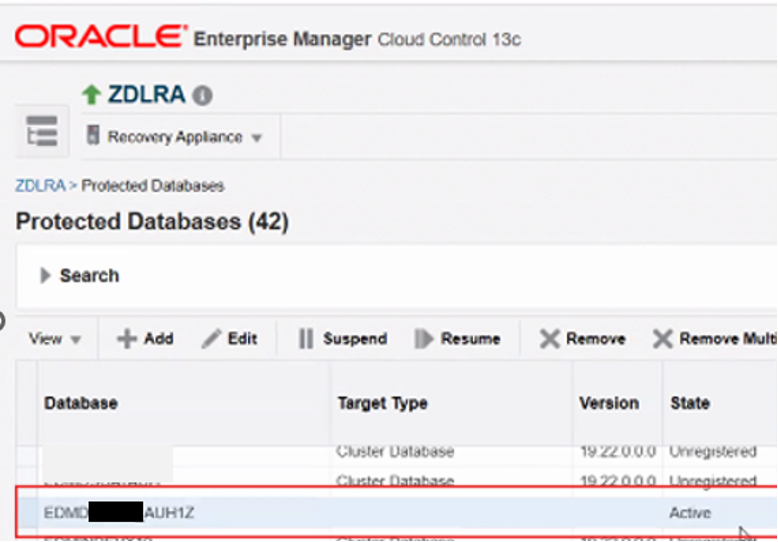This screenshot has height=542, width=778.
Task: Click the Suspend pause icon
Action: tap(306, 339)
